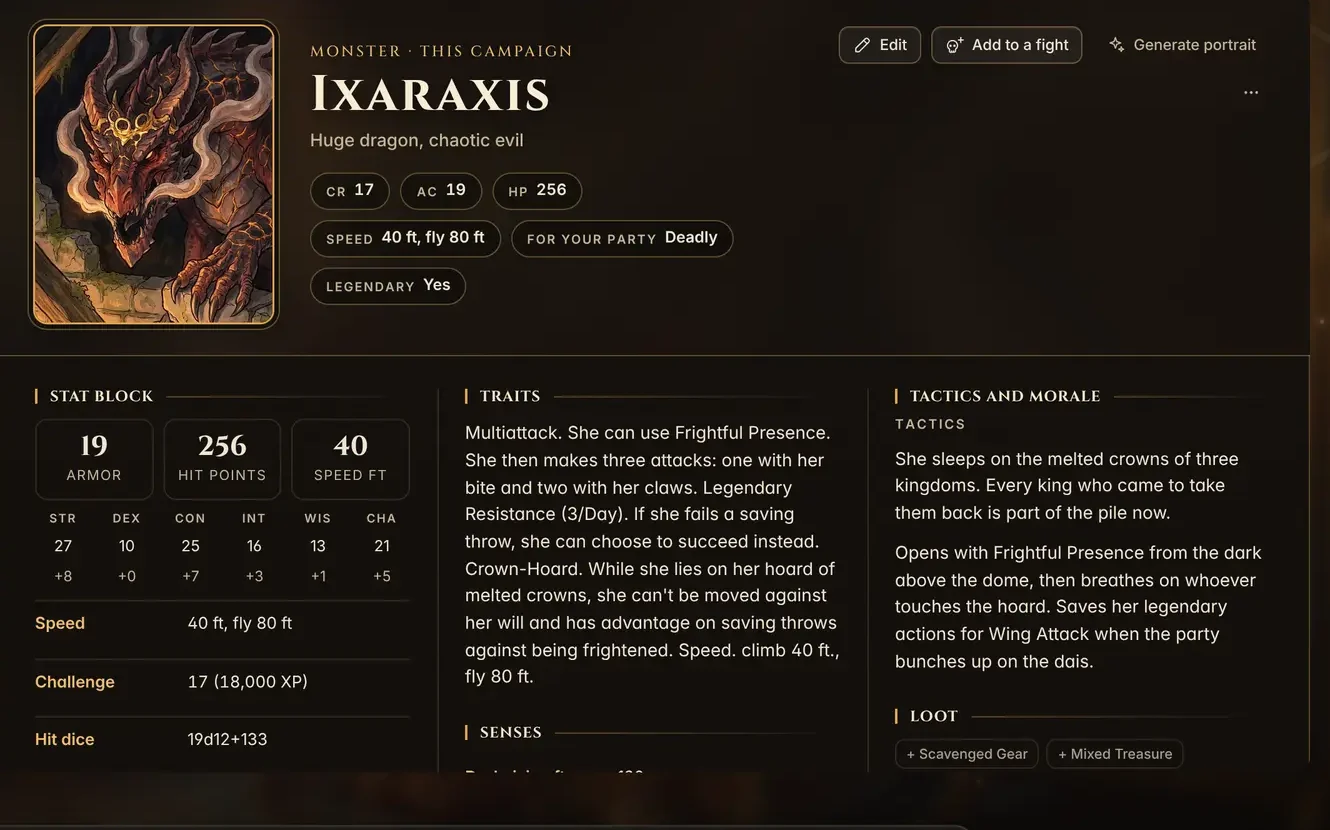The width and height of the screenshot is (1330, 830).
Task: Open the Ixaraxis dragon portrait
Action: click(153, 175)
